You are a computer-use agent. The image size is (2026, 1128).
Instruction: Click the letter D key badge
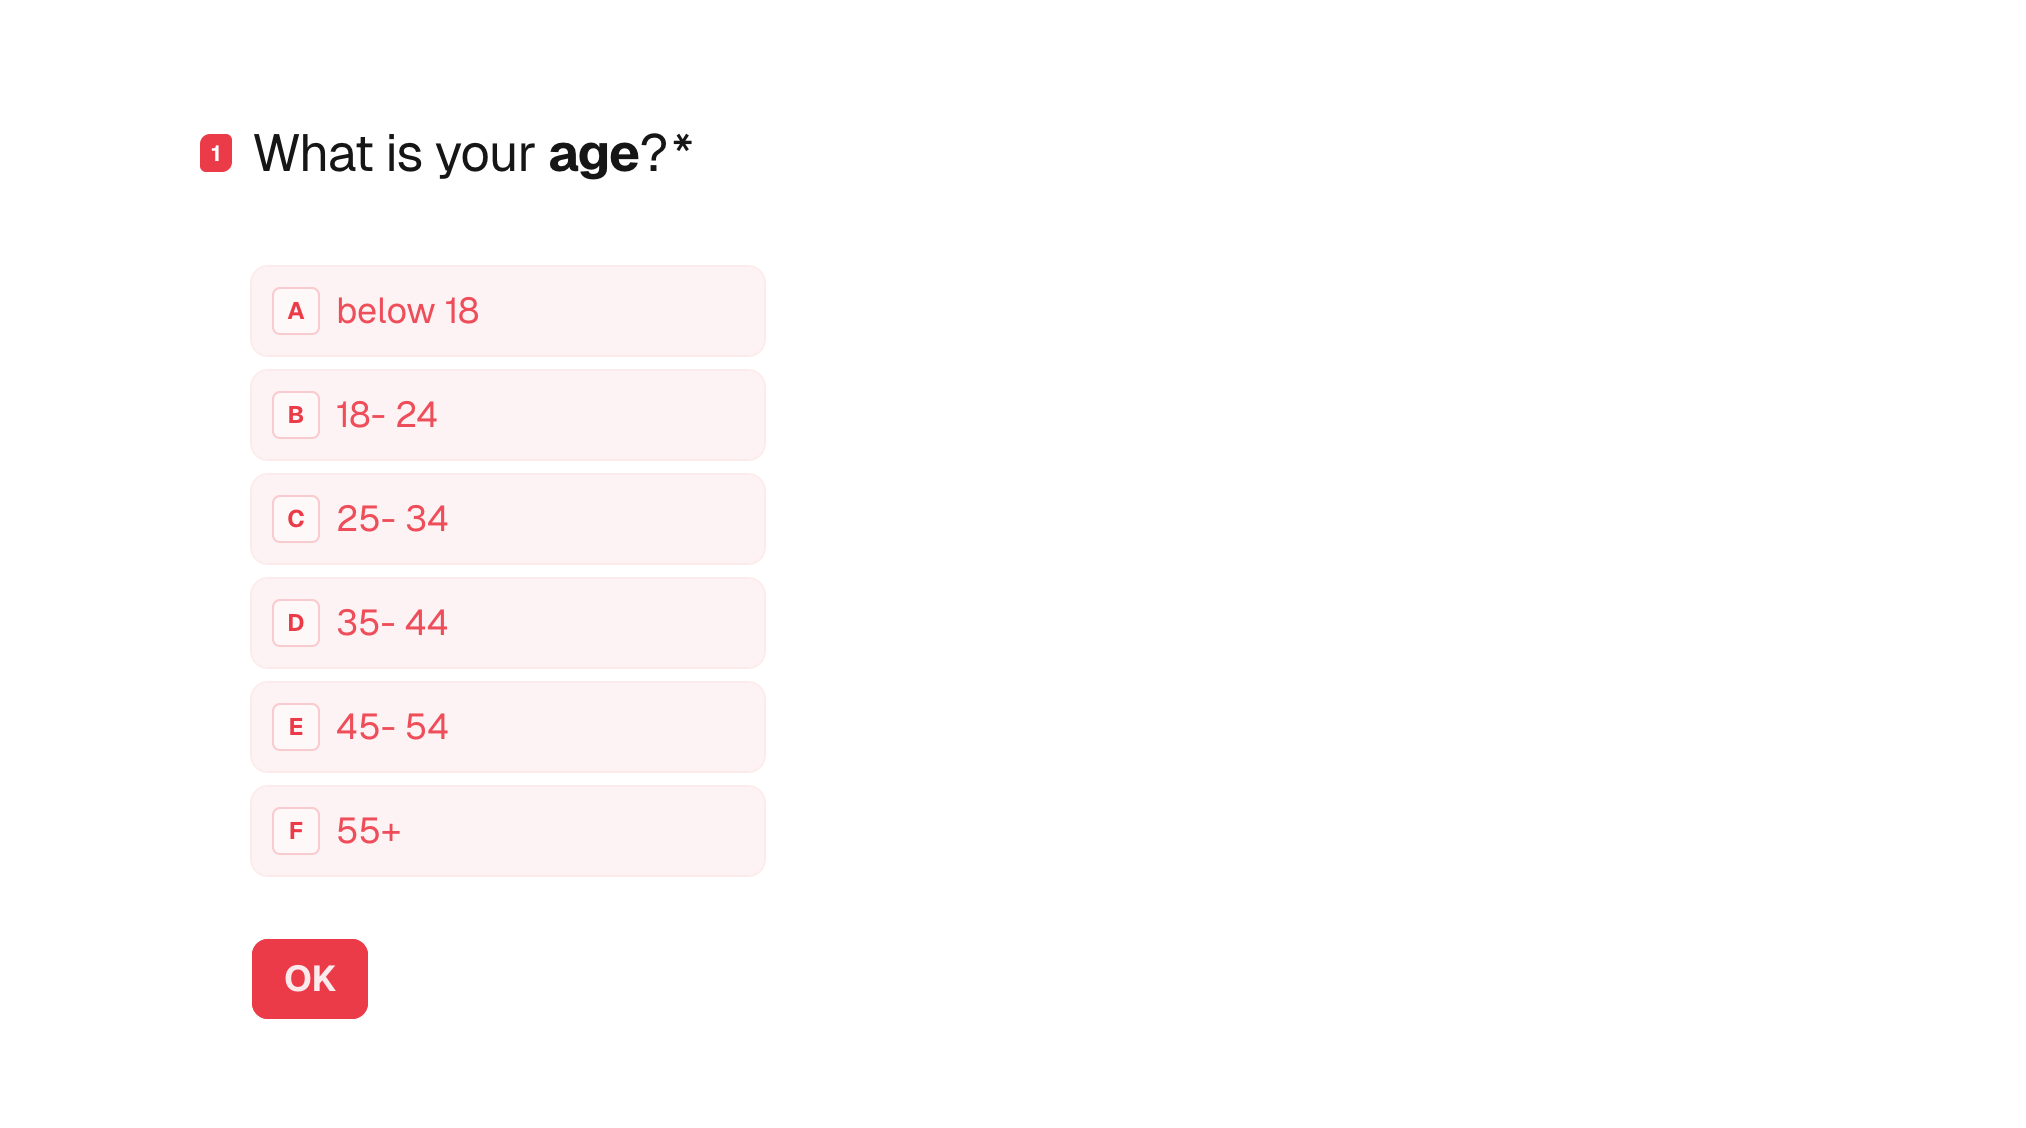point(296,623)
